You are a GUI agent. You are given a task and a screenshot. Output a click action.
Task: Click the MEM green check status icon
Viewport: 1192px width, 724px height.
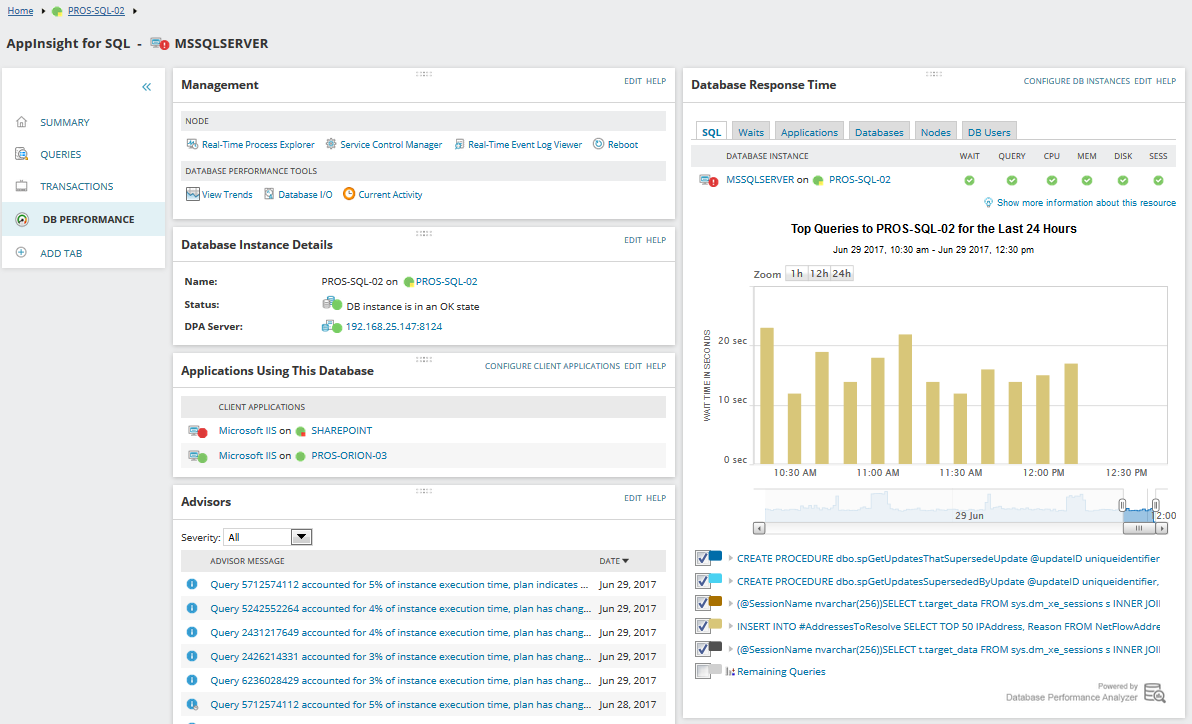tap(1087, 180)
